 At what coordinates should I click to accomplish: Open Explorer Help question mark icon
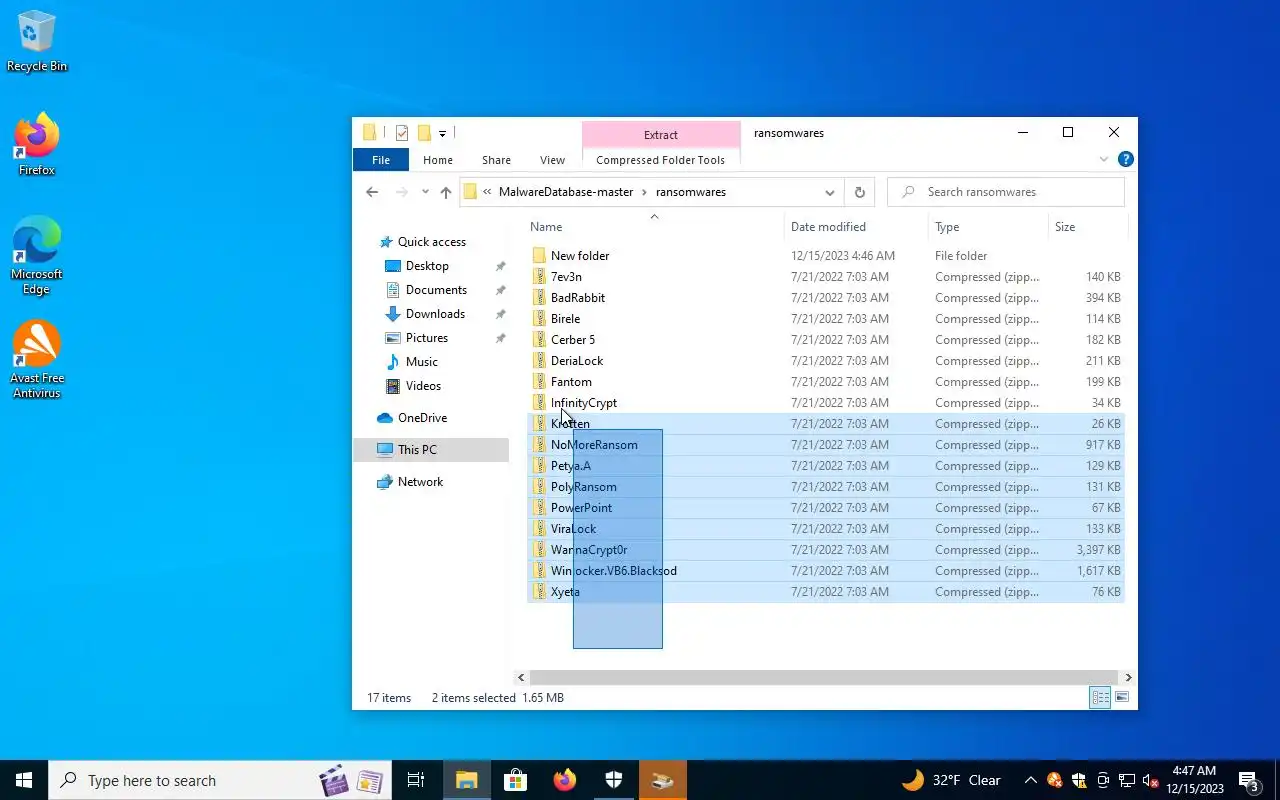coord(1125,159)
